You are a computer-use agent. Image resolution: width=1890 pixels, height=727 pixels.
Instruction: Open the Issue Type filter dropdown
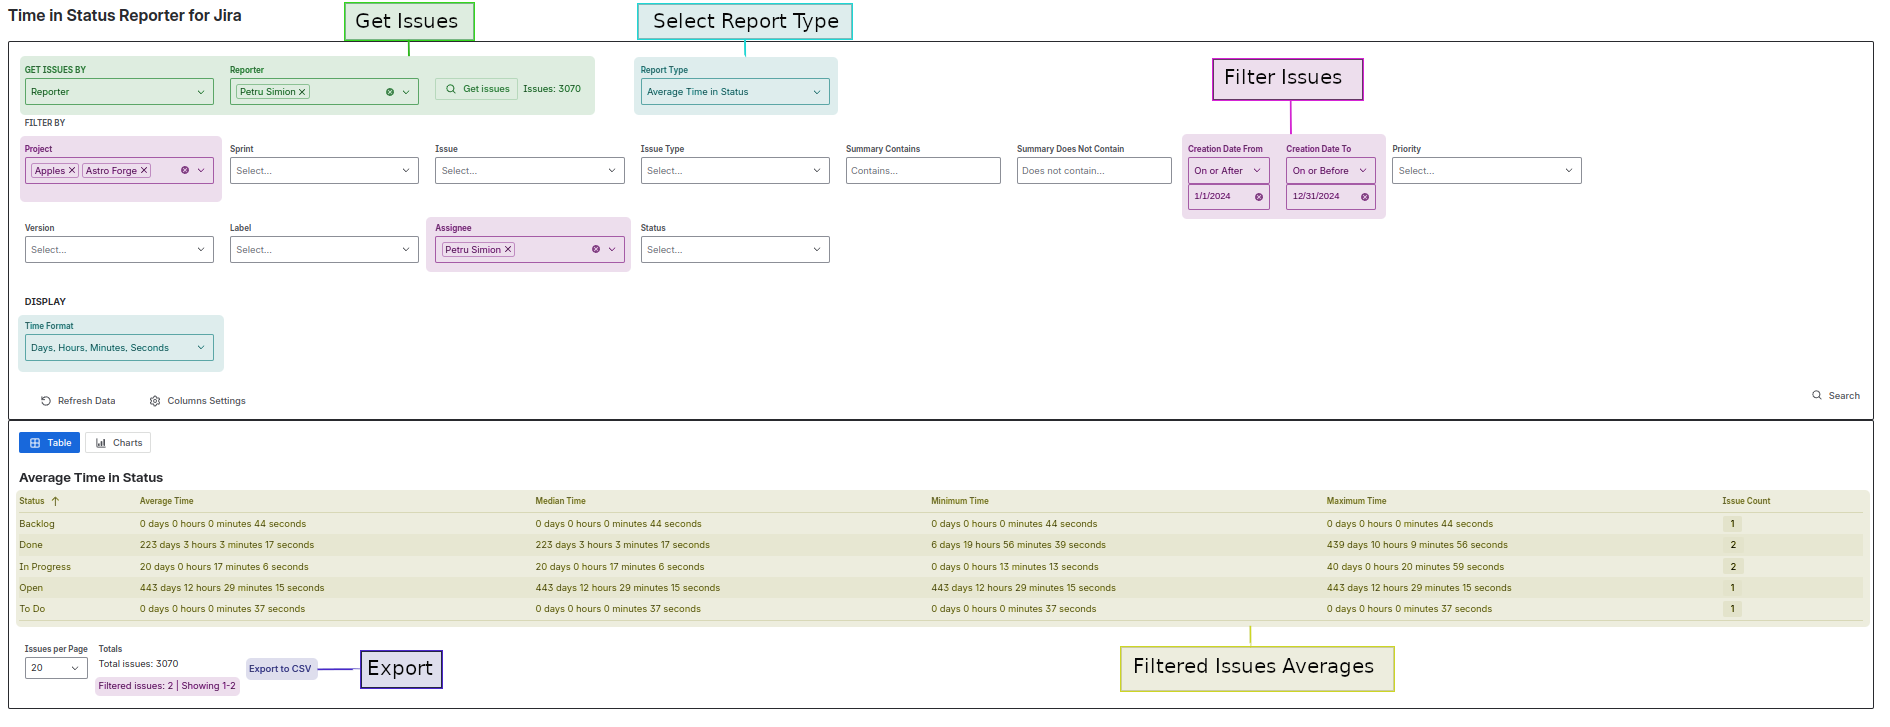(x=735, y=171)
